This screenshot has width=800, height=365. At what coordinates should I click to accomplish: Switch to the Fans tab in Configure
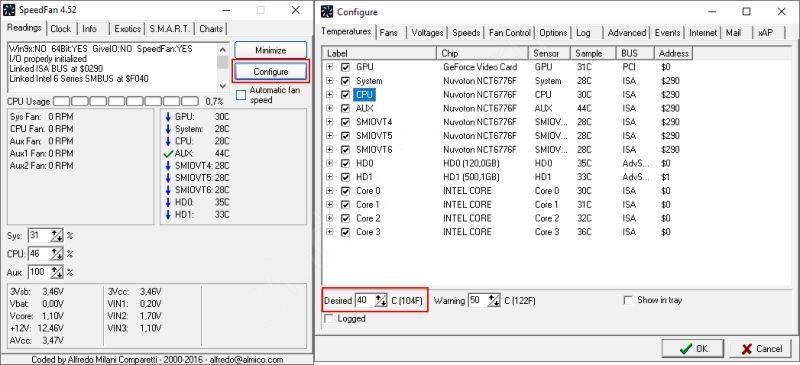point(389,33)
